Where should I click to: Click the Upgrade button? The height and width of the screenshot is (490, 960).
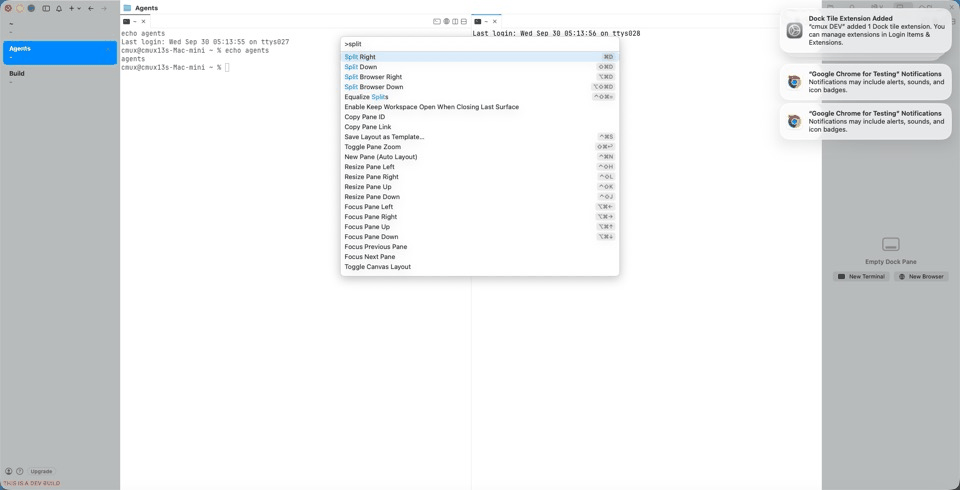(41, 472)
